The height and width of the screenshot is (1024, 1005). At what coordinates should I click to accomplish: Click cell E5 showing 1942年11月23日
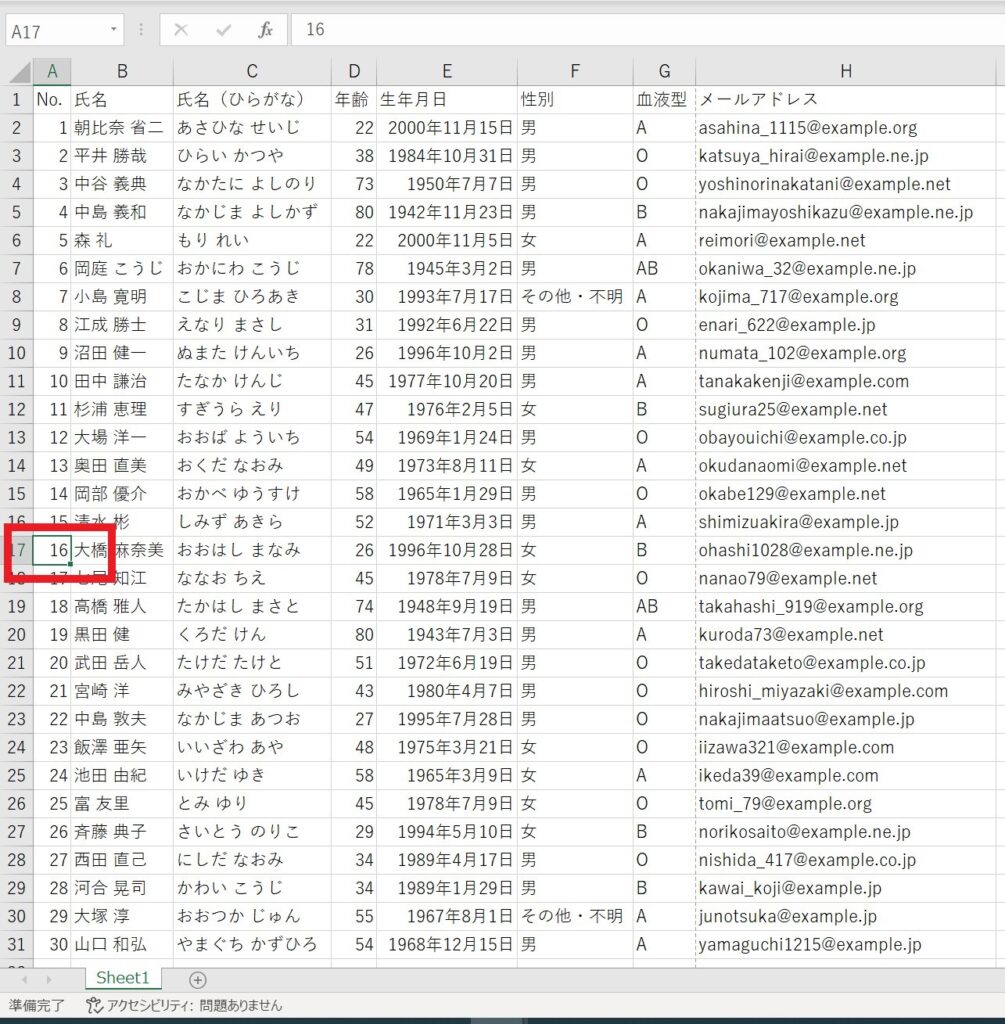point(447,212)
